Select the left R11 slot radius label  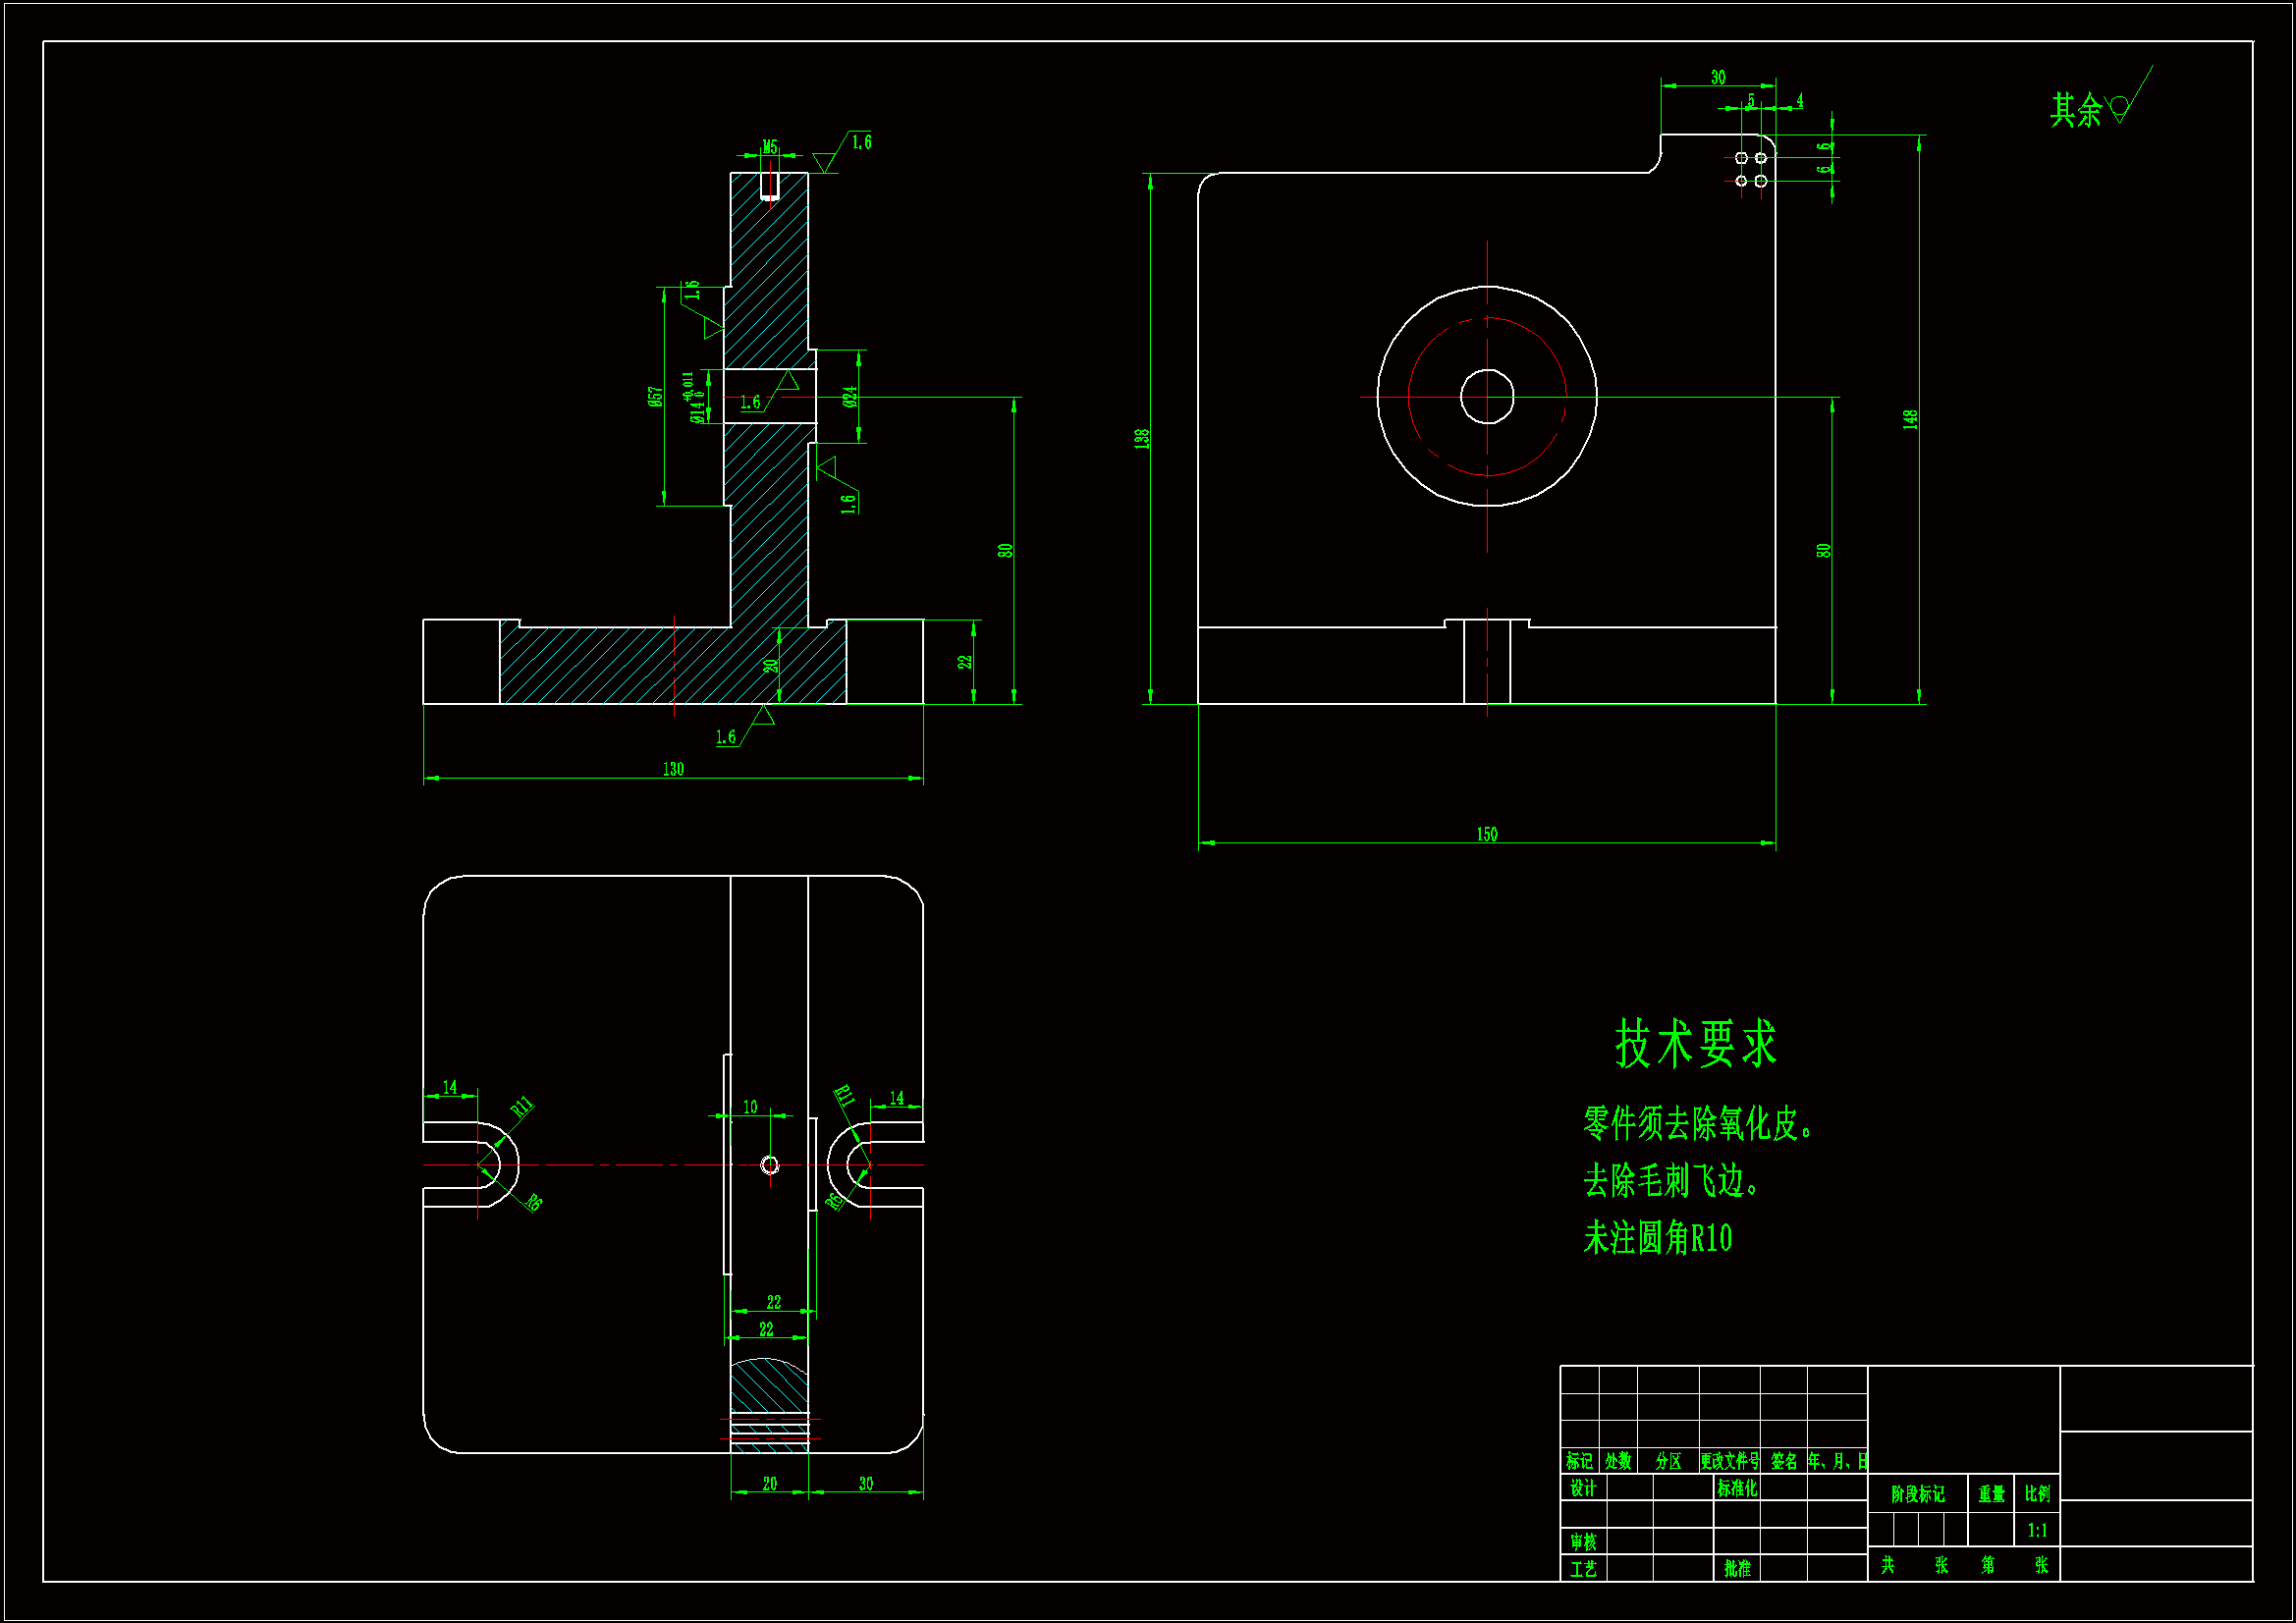522,1107
